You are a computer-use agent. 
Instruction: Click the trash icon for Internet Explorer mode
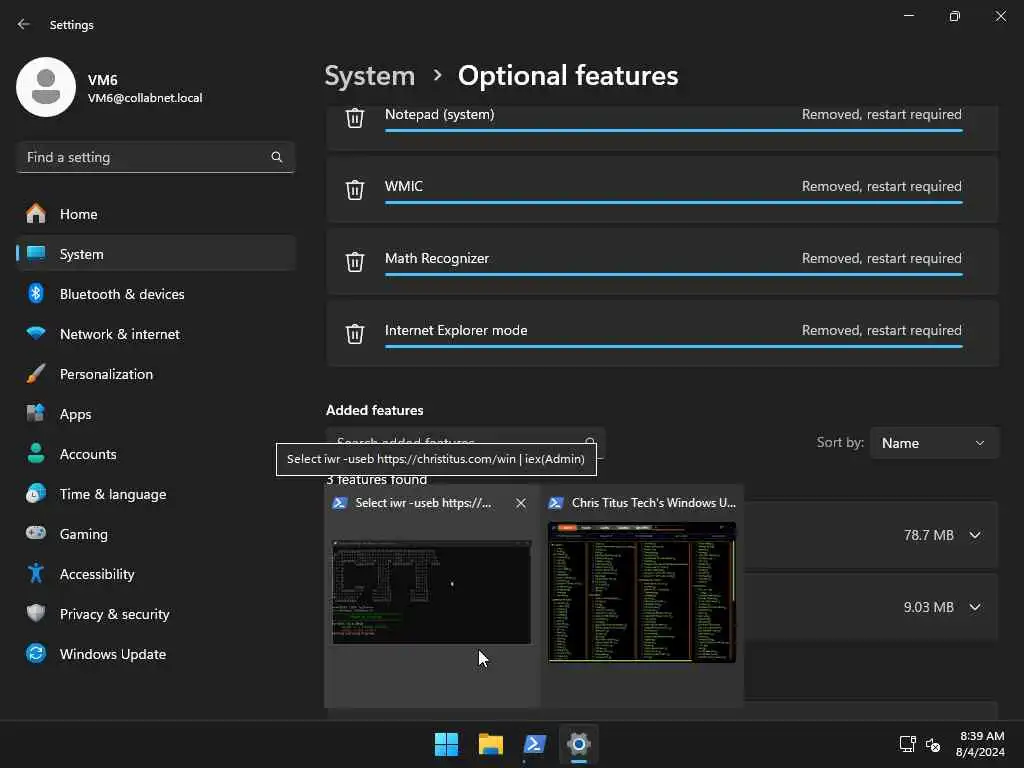(355, 334)
